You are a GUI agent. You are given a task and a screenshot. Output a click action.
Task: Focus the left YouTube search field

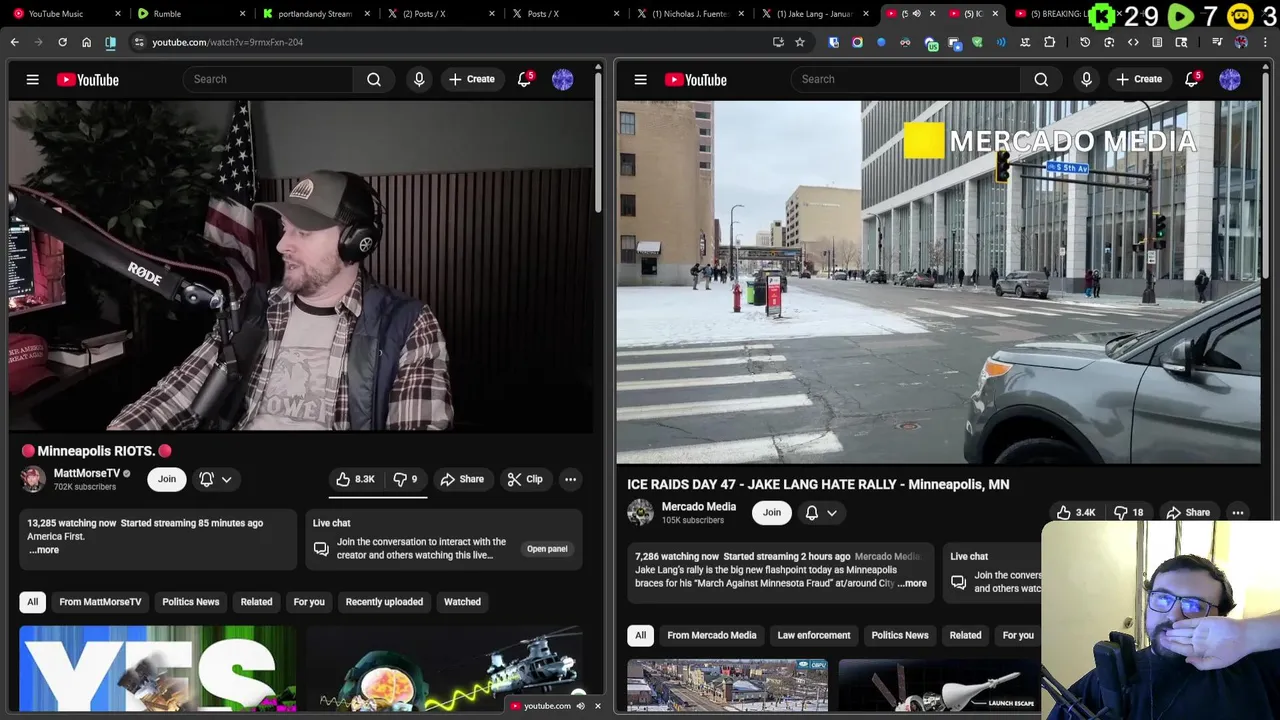268,79
